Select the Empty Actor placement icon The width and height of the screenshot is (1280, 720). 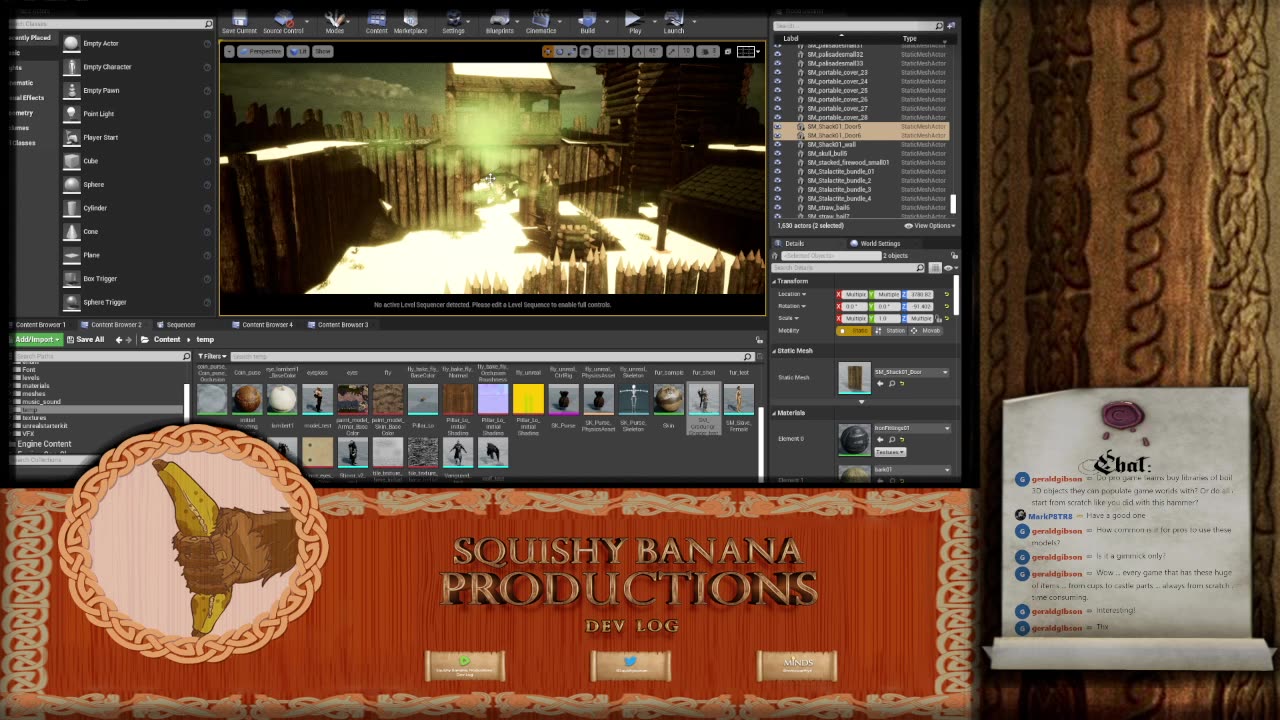71,43
